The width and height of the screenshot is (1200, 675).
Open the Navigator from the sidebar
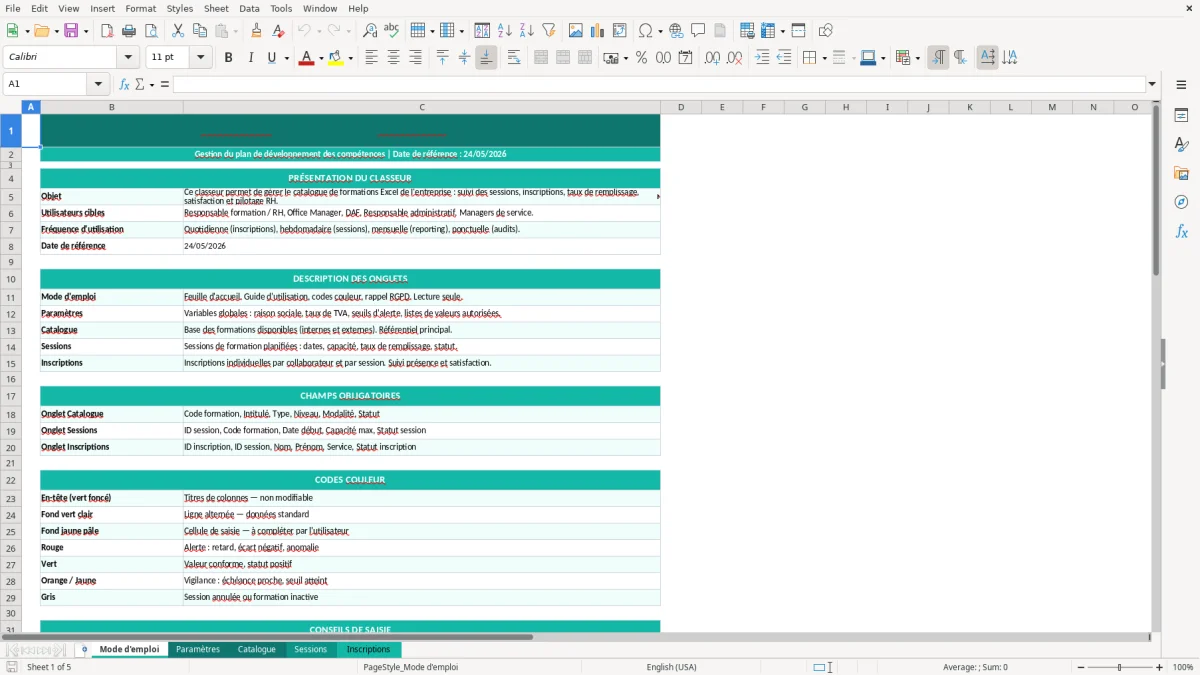1182,202
